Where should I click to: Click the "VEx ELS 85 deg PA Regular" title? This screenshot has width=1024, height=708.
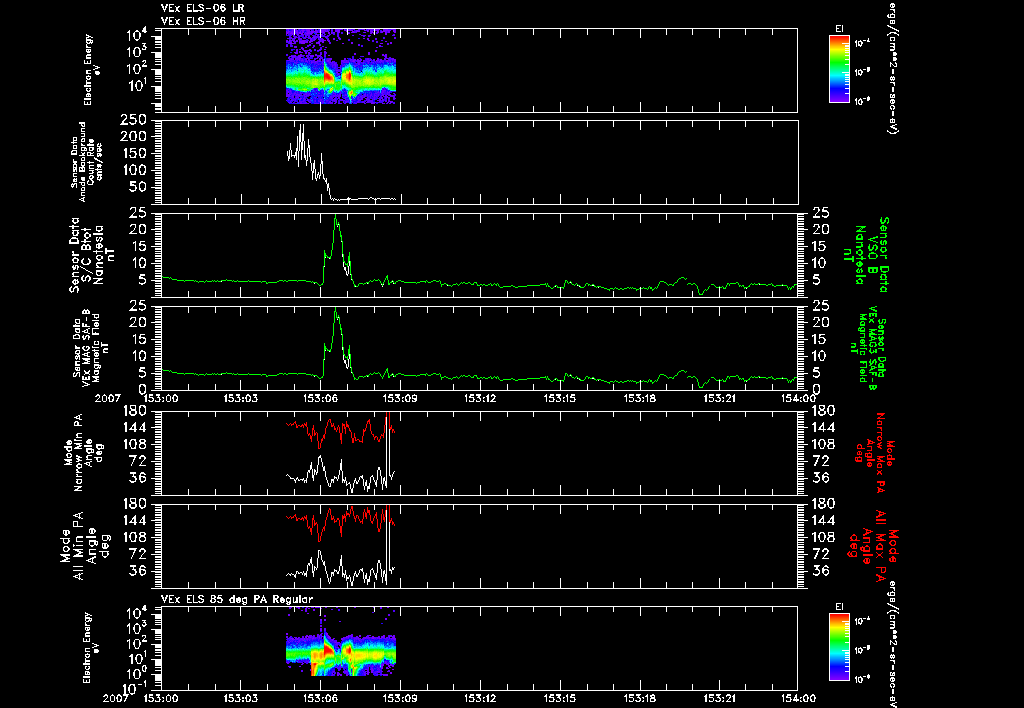pos(237,599)
